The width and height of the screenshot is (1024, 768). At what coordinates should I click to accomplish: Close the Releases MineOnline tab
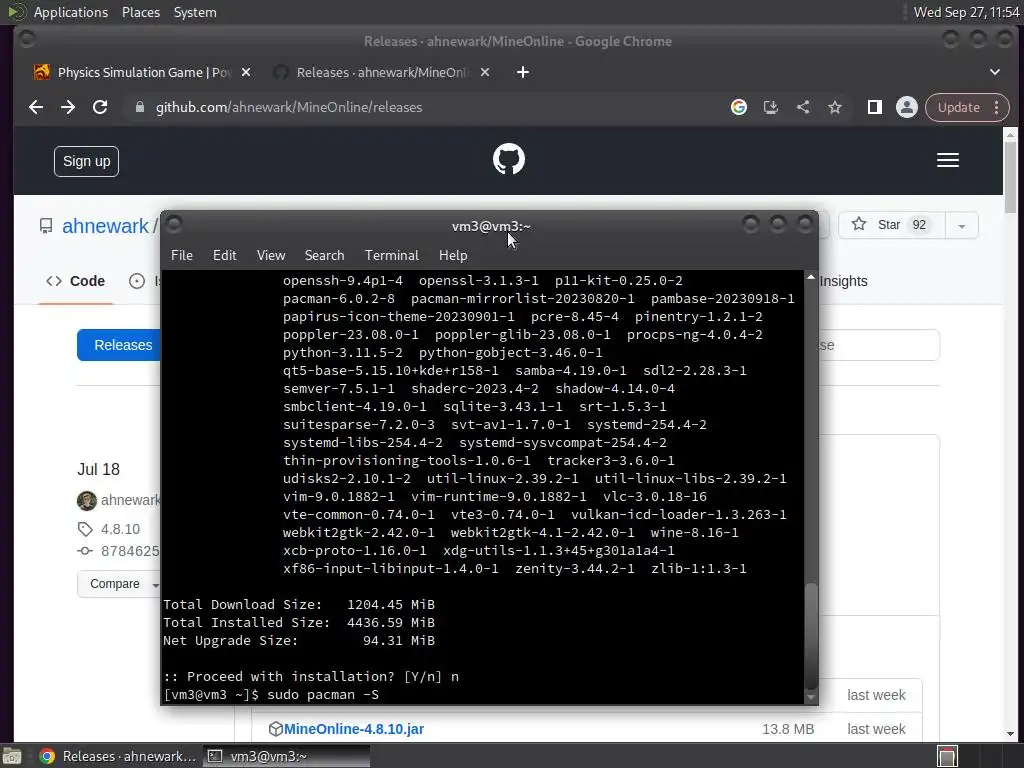[x=485, y=72]
